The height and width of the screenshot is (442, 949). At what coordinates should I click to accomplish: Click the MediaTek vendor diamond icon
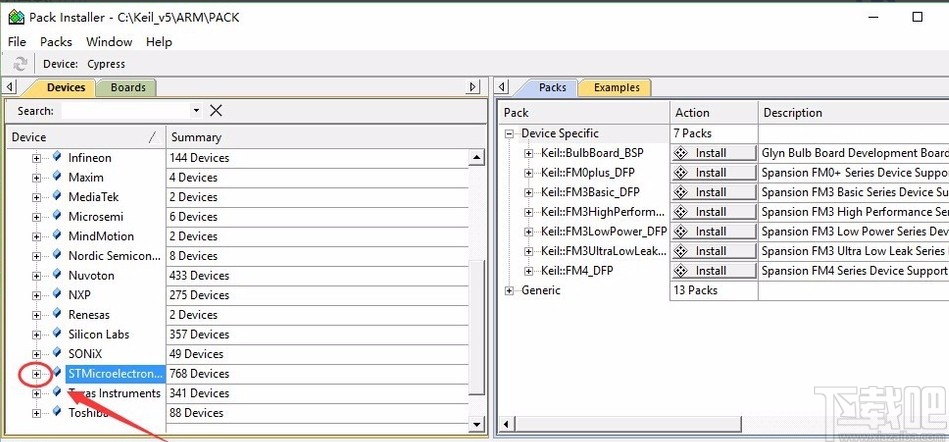(x=57, y=196)
